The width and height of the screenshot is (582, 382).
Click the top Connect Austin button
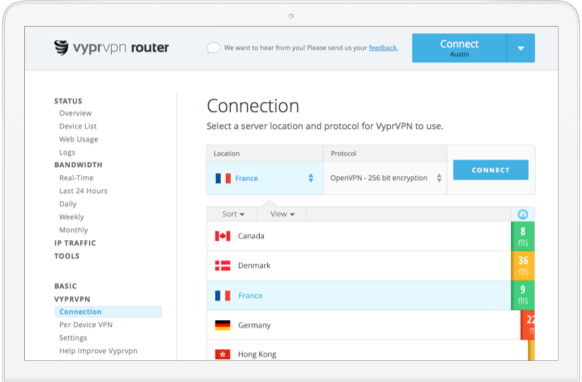tap(459, 48)
